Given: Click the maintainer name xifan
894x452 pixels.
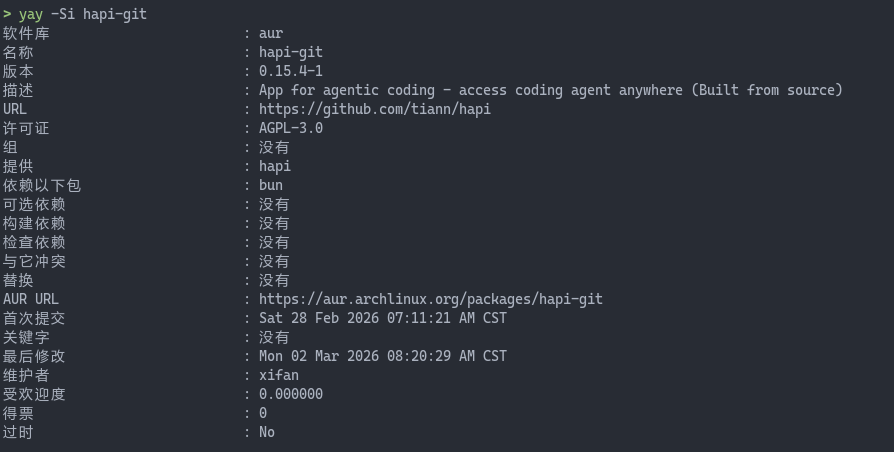Looking at the screenshot, I should pyautogui.click(x=279, y=375).
